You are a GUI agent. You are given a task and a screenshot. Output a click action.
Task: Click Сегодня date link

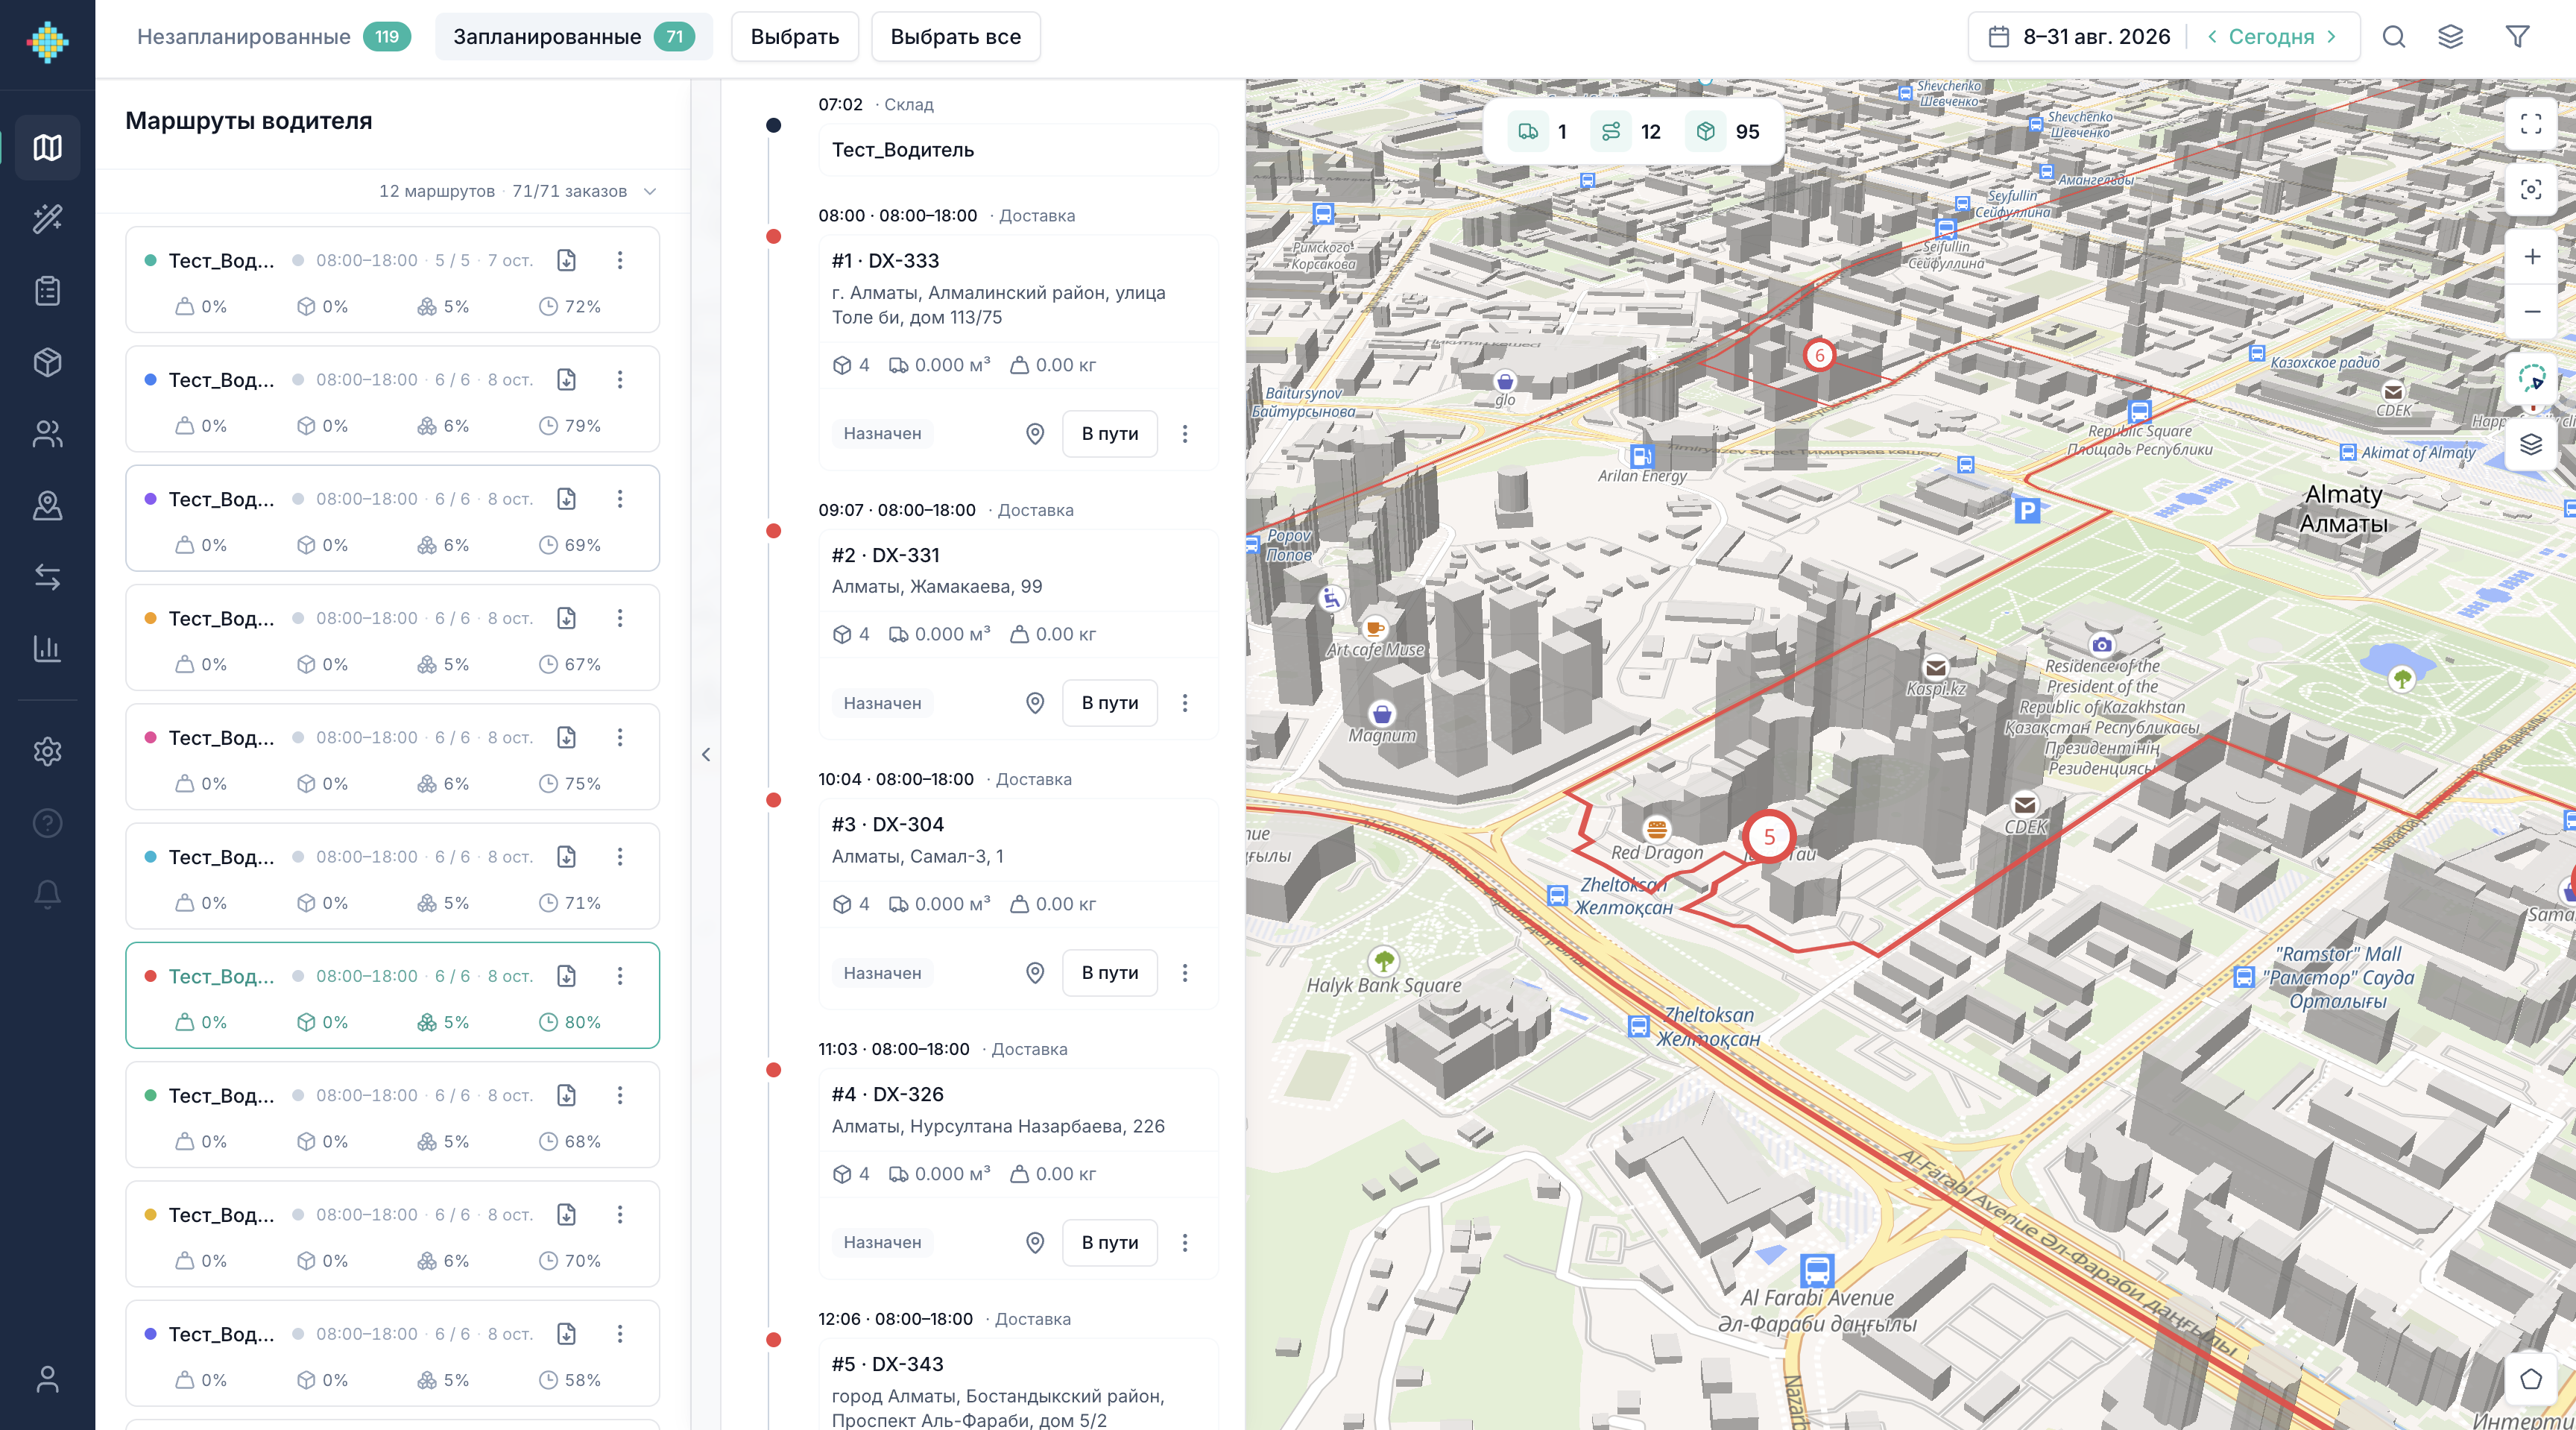tap(2272, 37)
